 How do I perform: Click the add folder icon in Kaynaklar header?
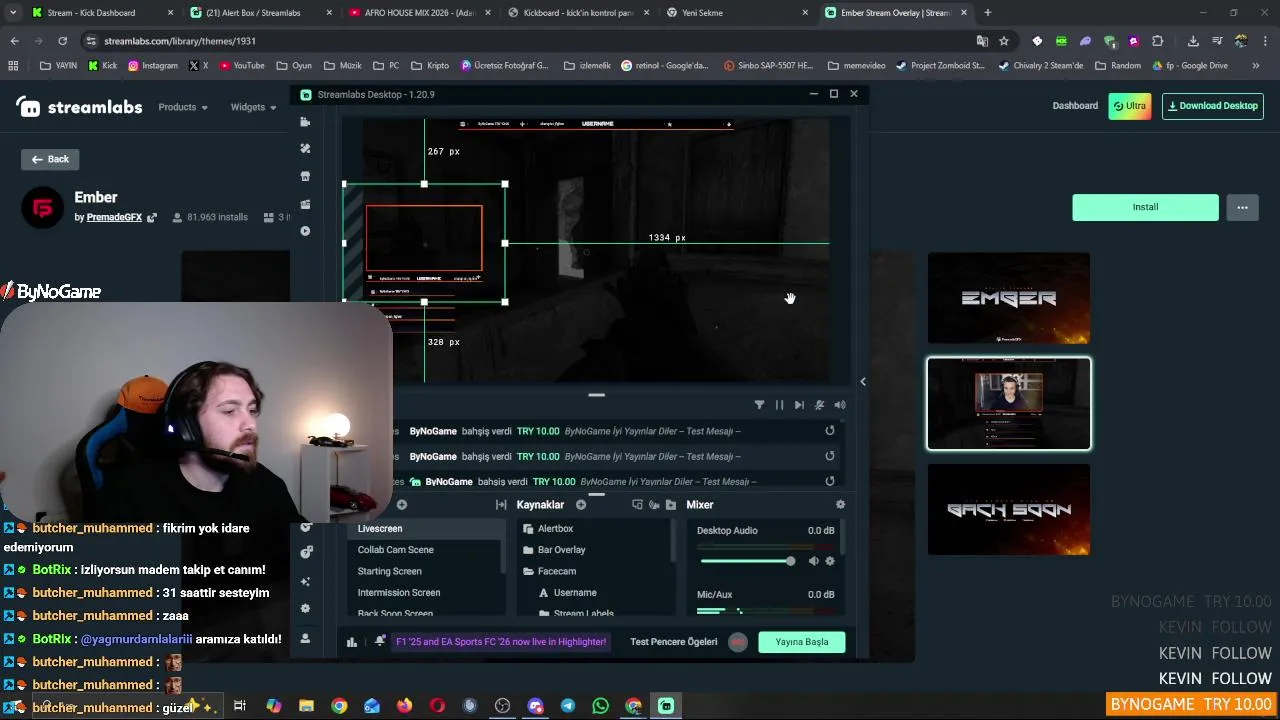pyautogui.click(x=671, y=505)
